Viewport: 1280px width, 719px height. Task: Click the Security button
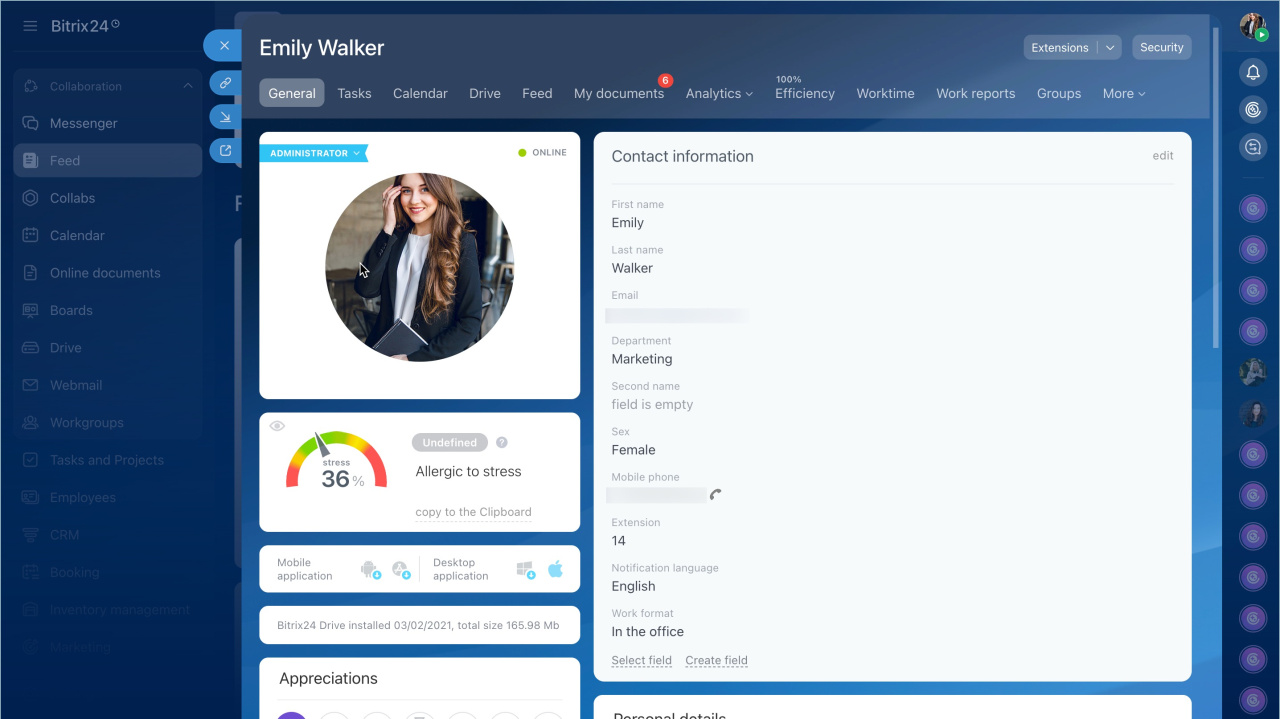pos(1161,48)
